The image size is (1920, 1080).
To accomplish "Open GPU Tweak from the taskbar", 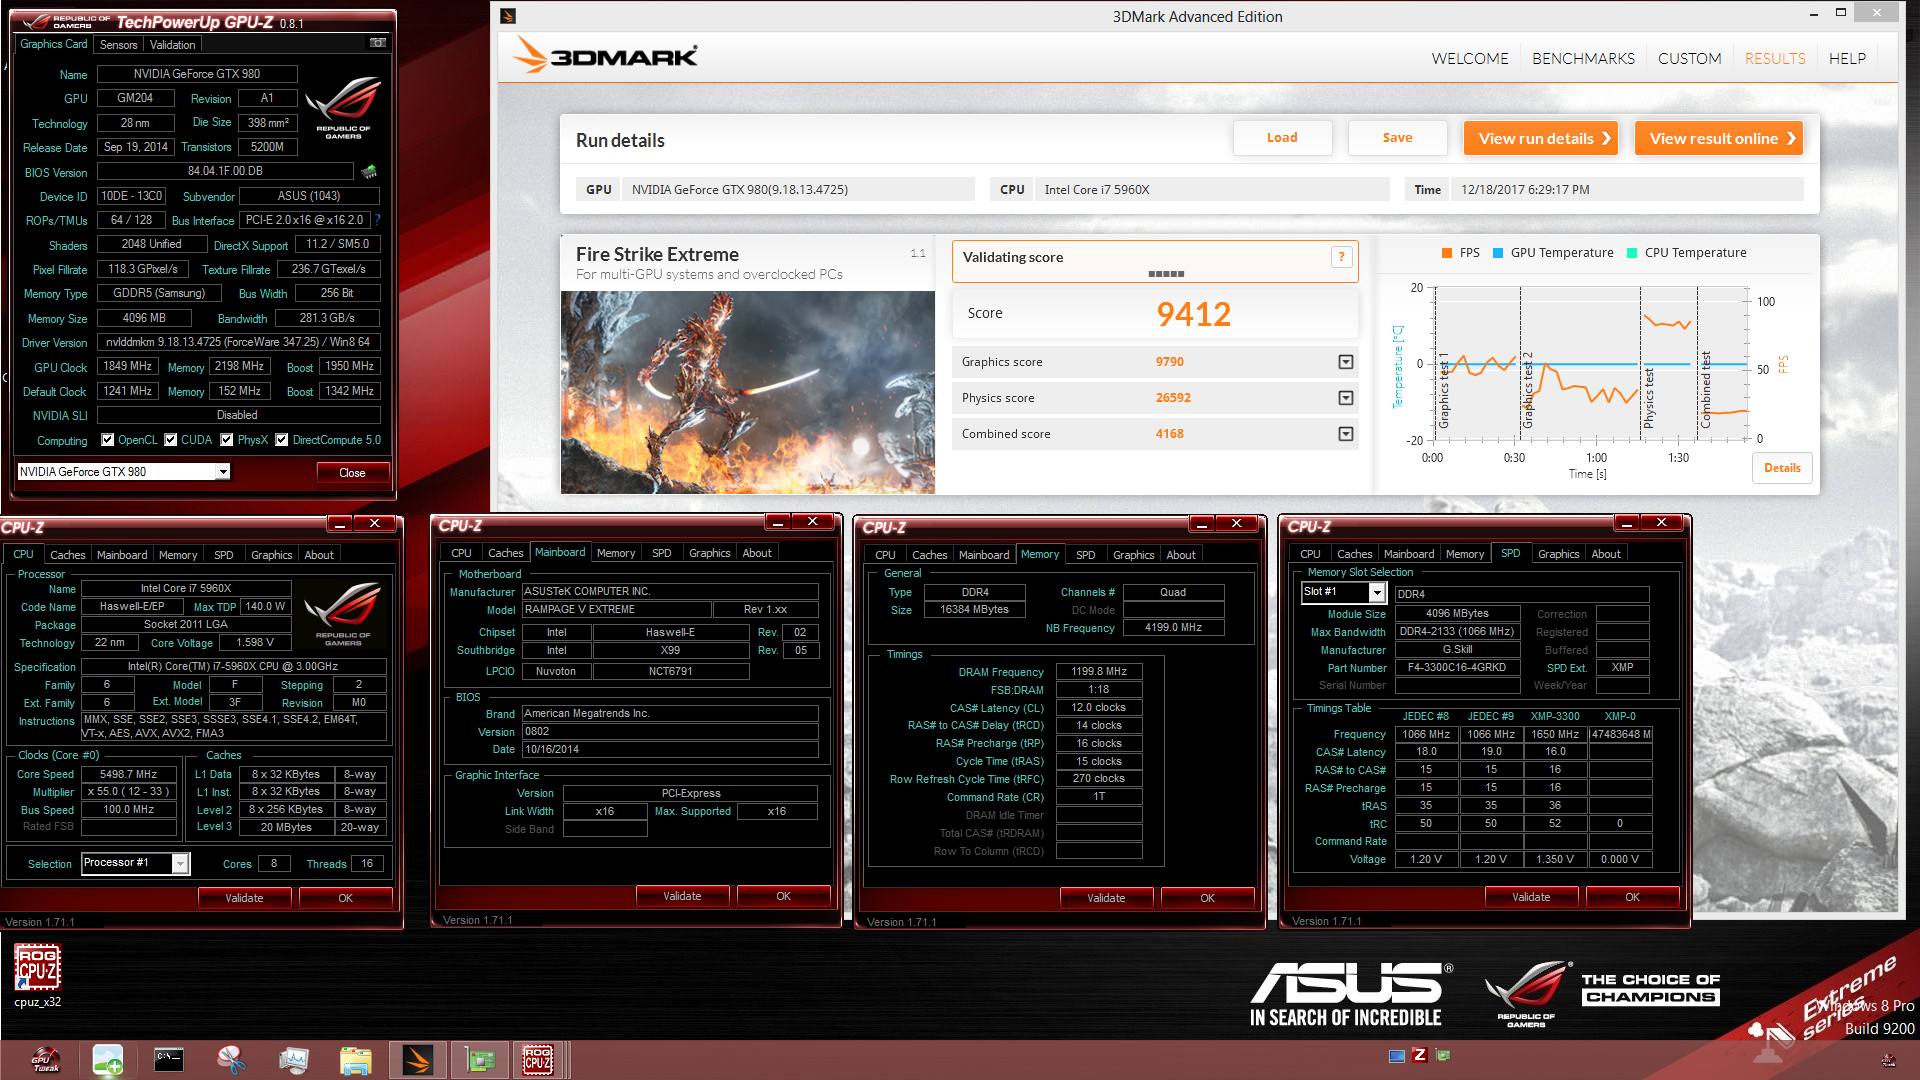I will (x=46, y=1059).
